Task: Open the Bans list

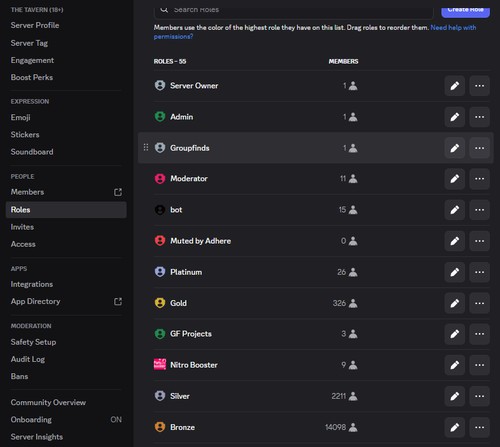Action: coord(19,377)
